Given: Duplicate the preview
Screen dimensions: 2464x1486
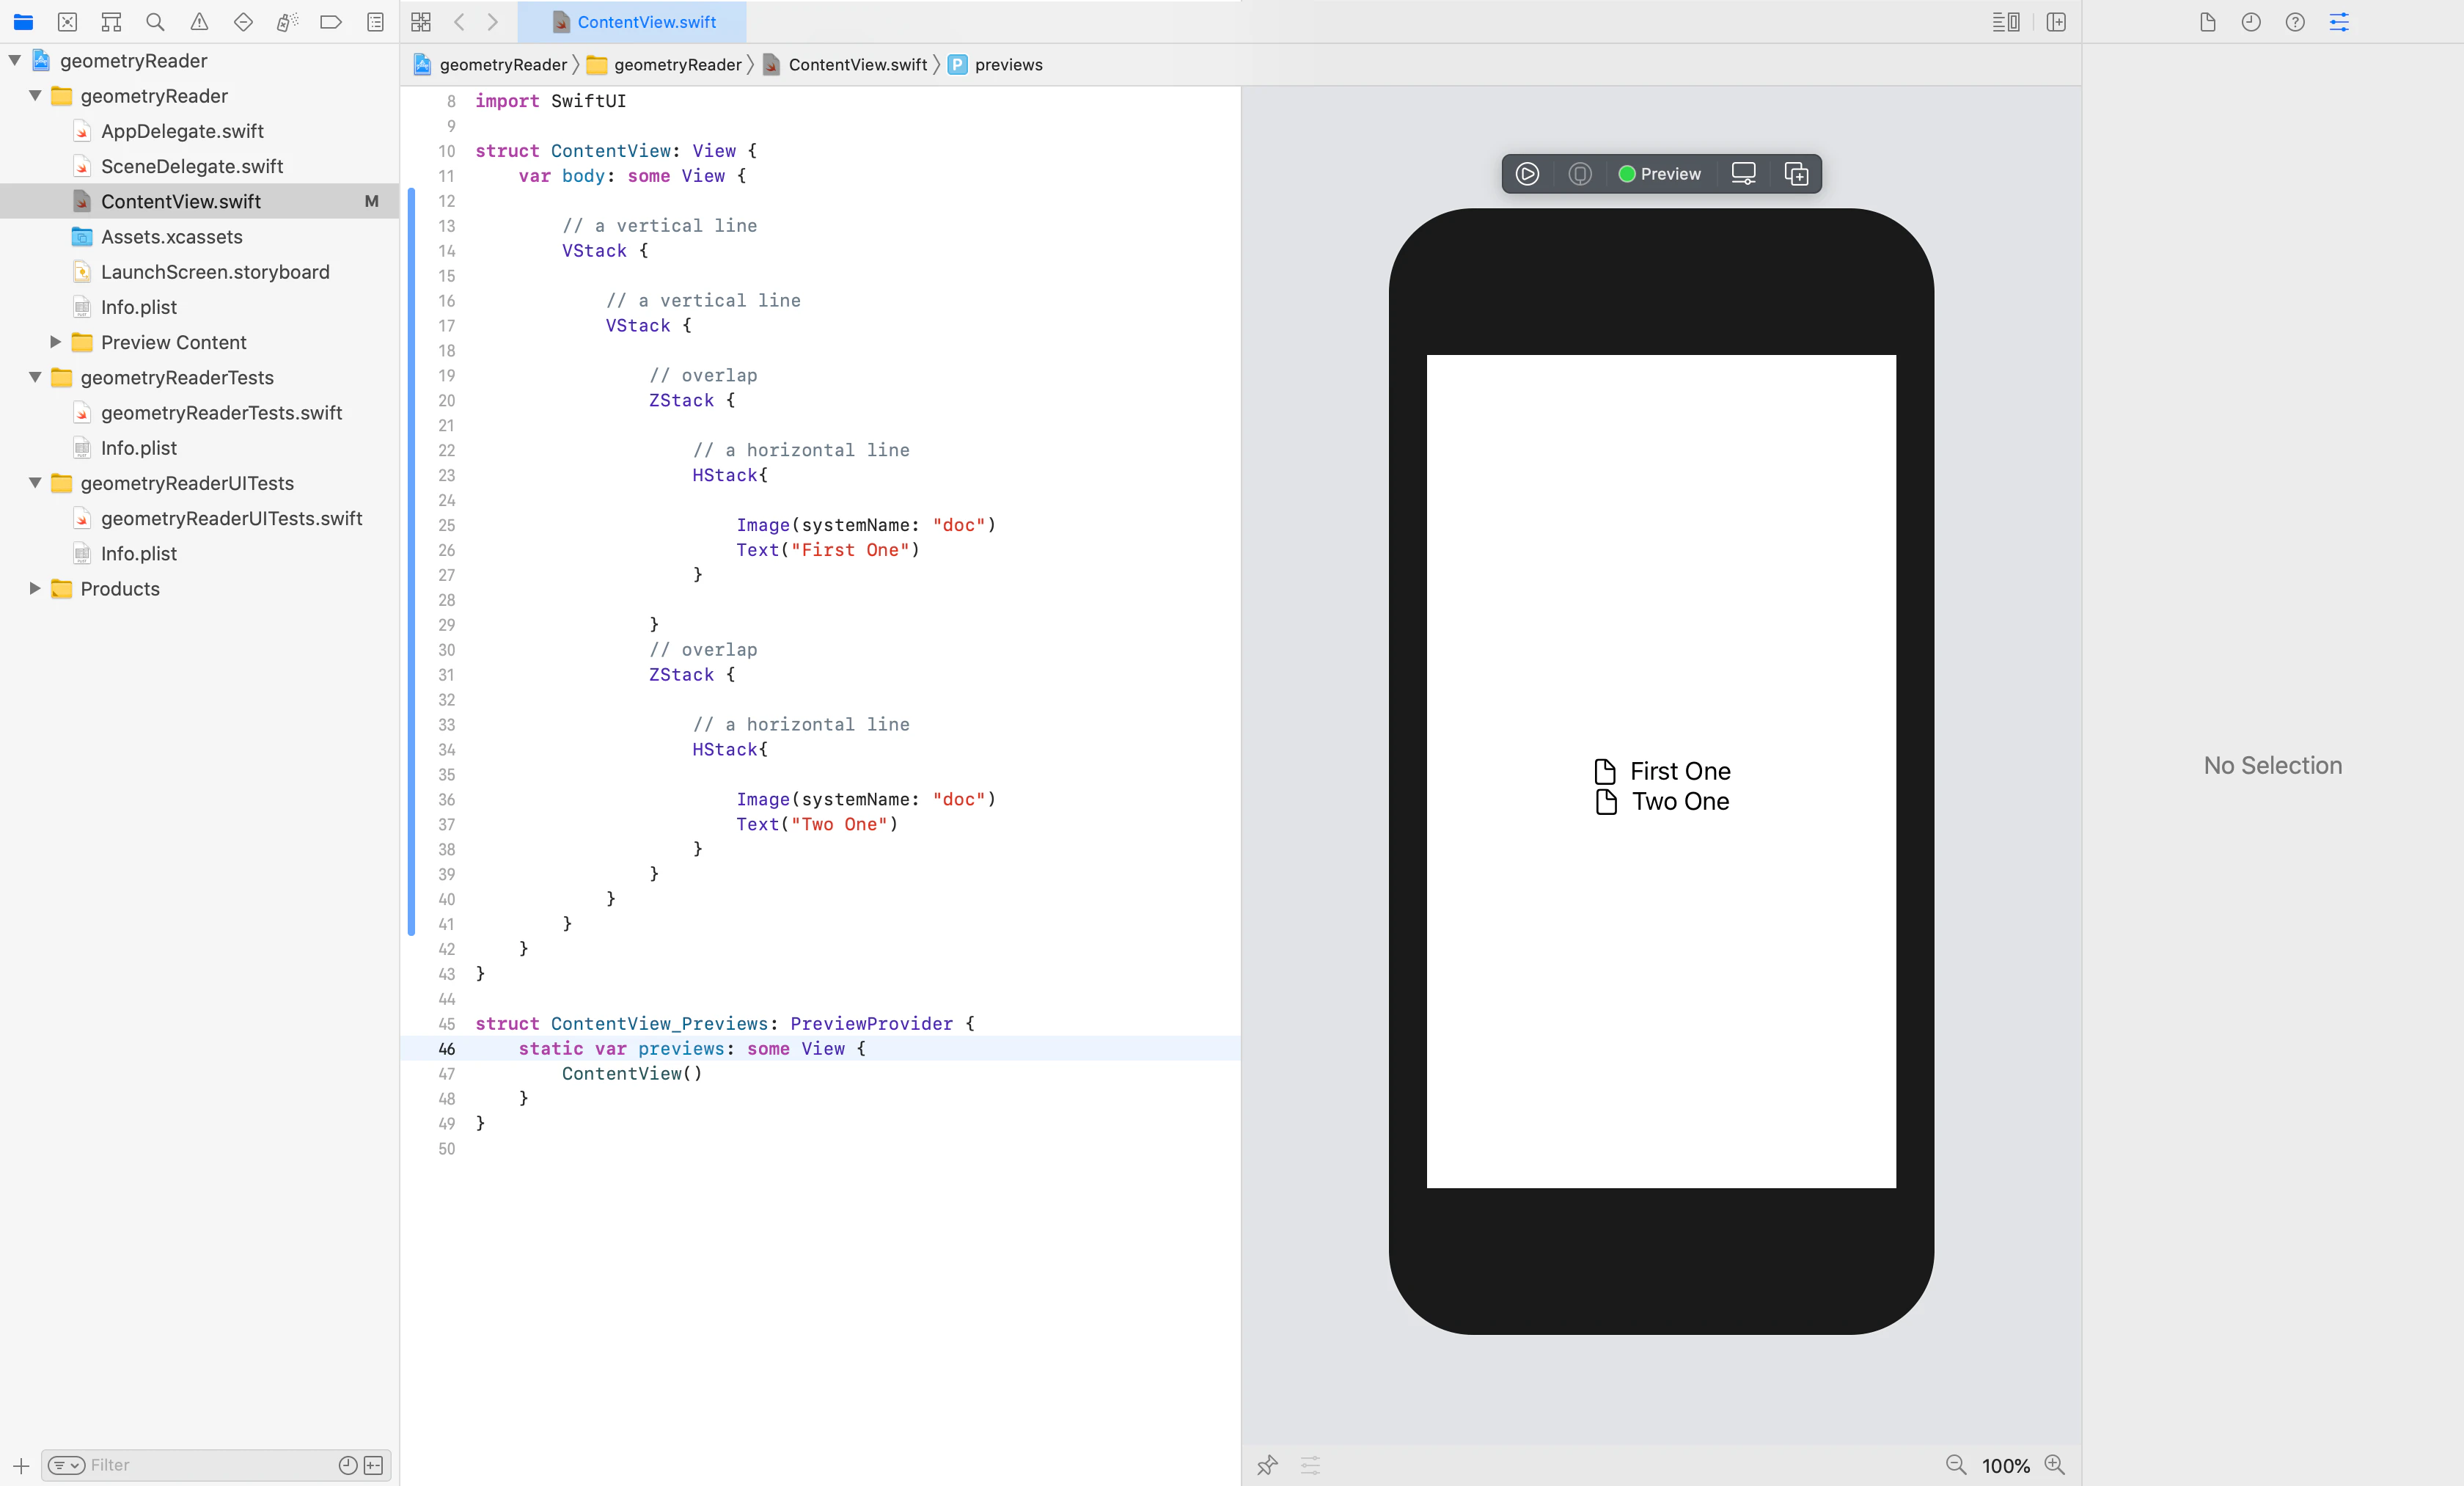Looking at the screenshot, I should (x=1796, y=174).
